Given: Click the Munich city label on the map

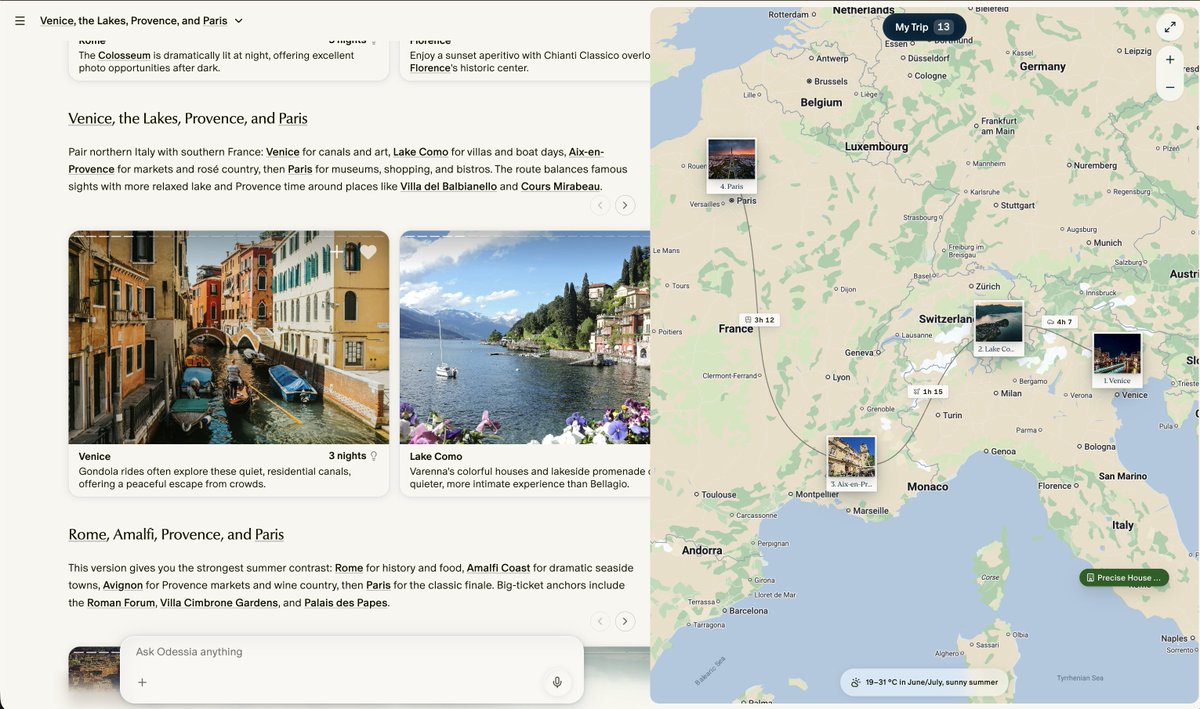Looking at the screenshot, I should pos(1108,243).
